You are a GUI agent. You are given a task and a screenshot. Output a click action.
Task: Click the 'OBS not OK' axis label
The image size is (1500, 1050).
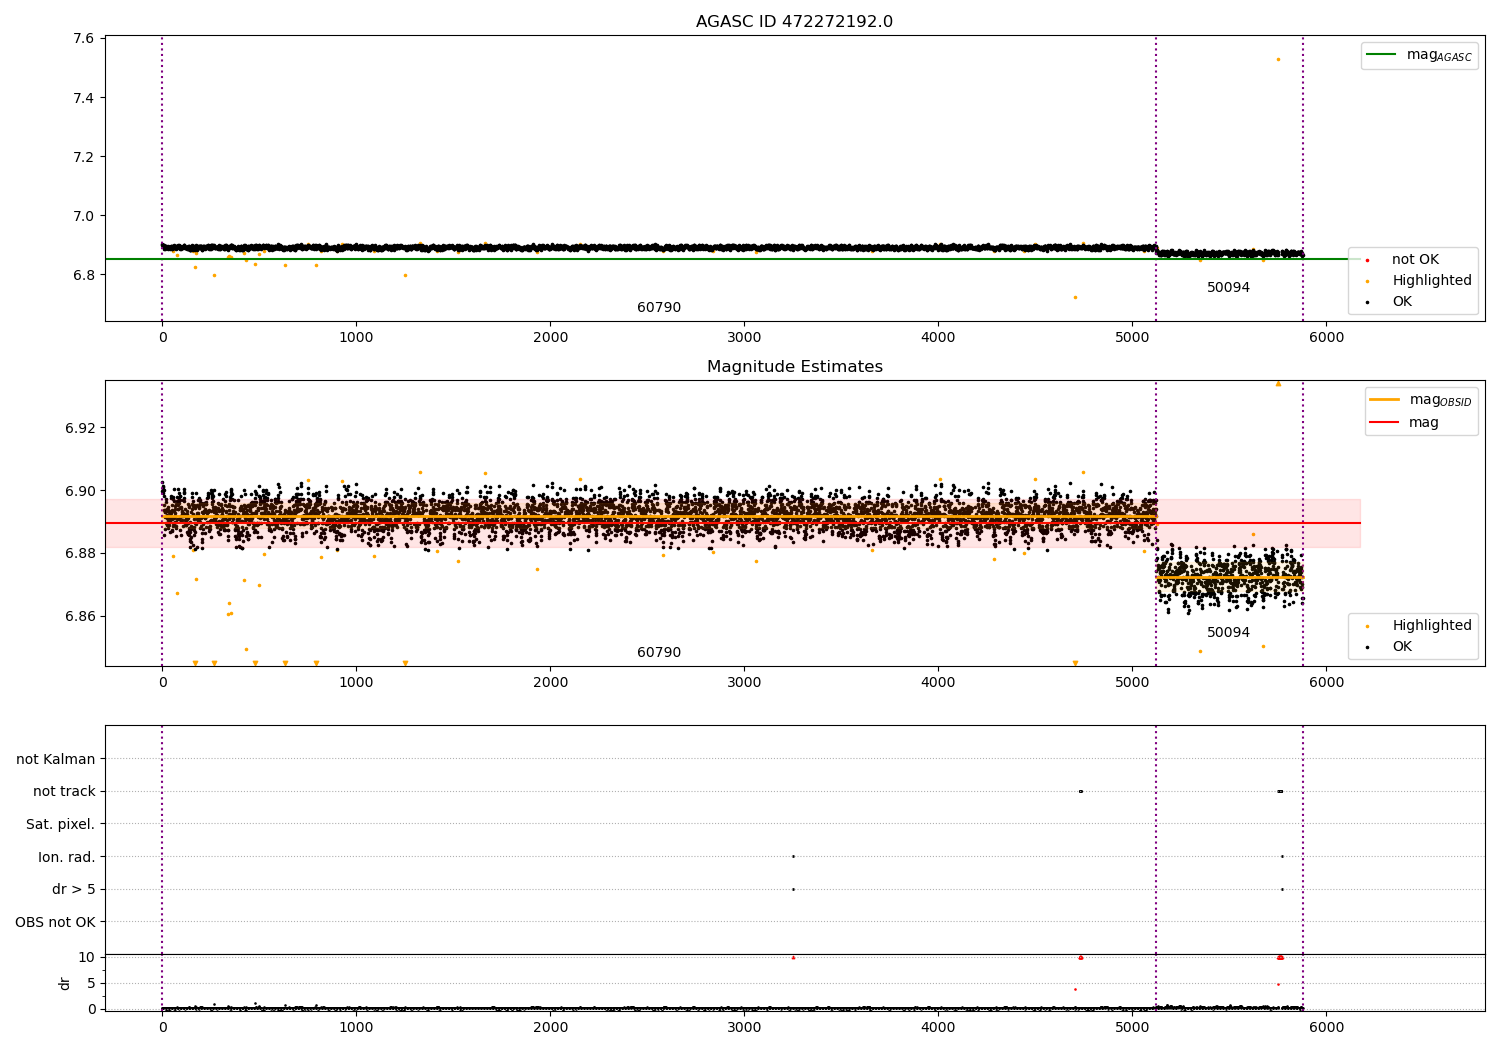[x=55, y=923]
